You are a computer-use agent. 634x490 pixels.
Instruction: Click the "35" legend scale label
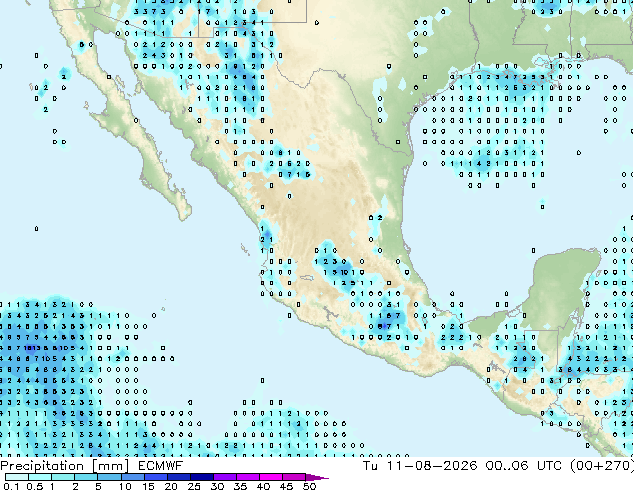(240, 486)
